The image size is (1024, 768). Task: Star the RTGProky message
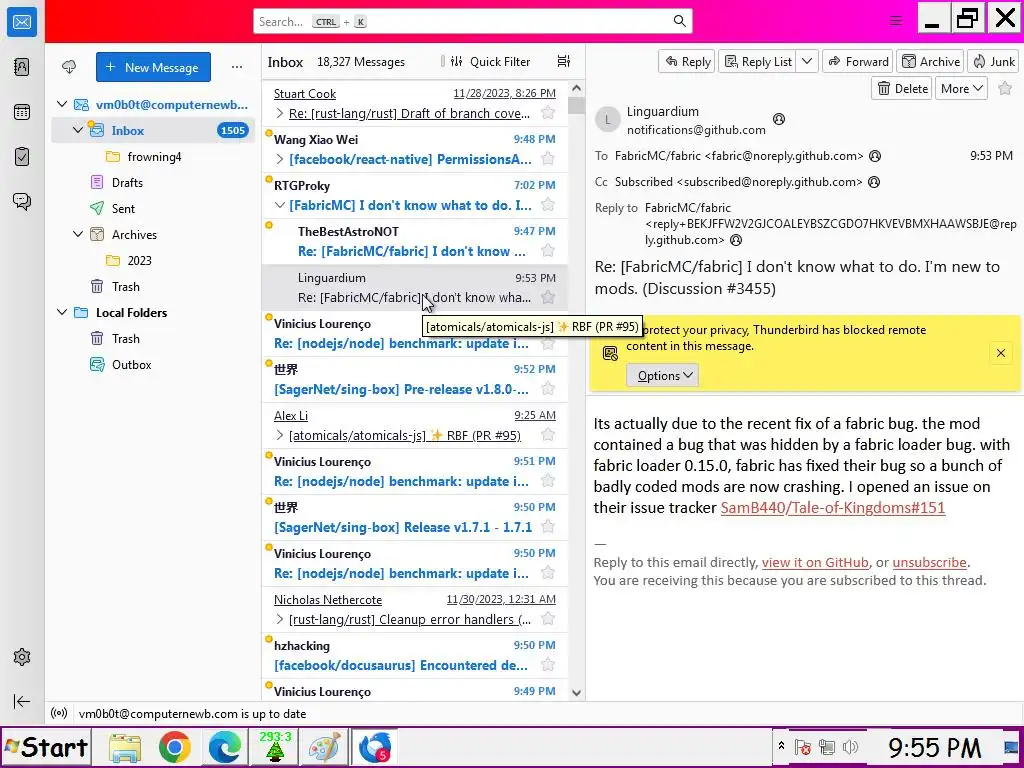click(x=548, y=205)
